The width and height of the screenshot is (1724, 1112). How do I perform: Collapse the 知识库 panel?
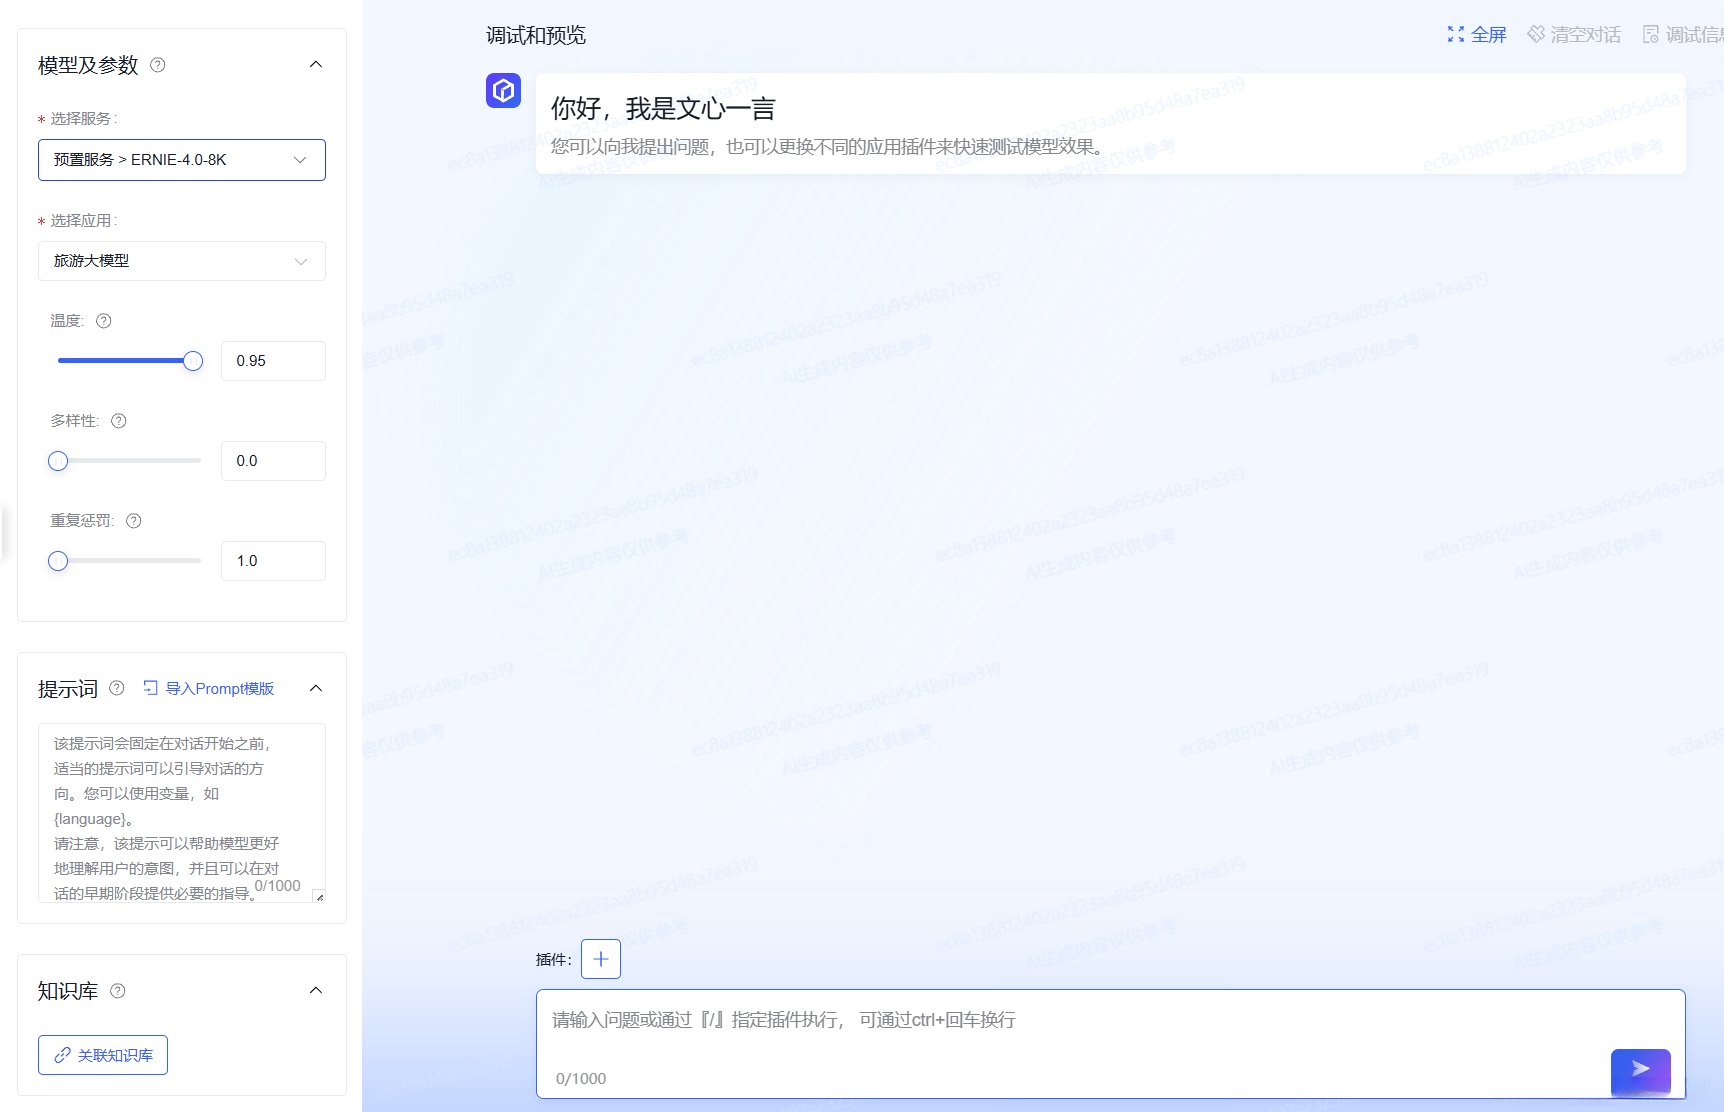[x=316, y=991]
